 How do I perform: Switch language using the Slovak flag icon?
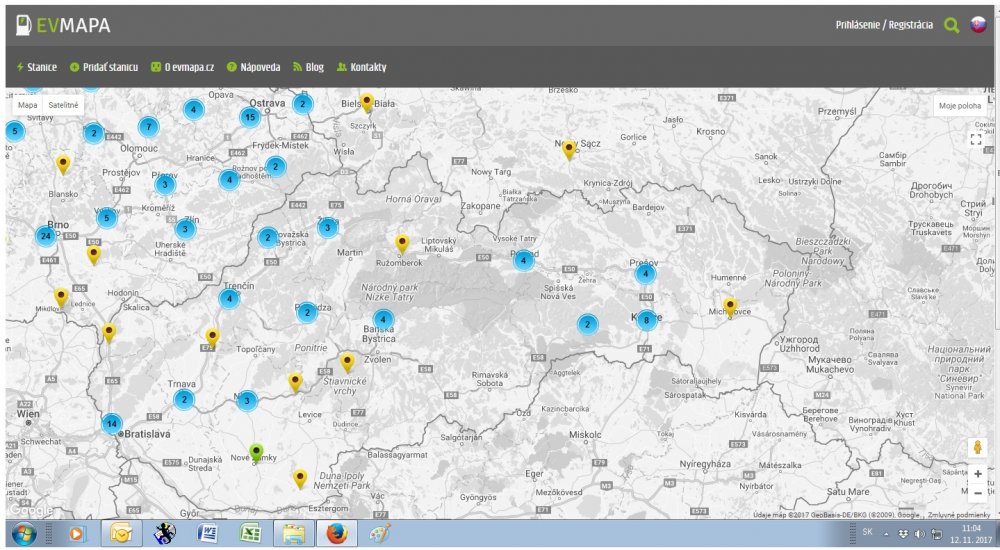pos(978,25)
